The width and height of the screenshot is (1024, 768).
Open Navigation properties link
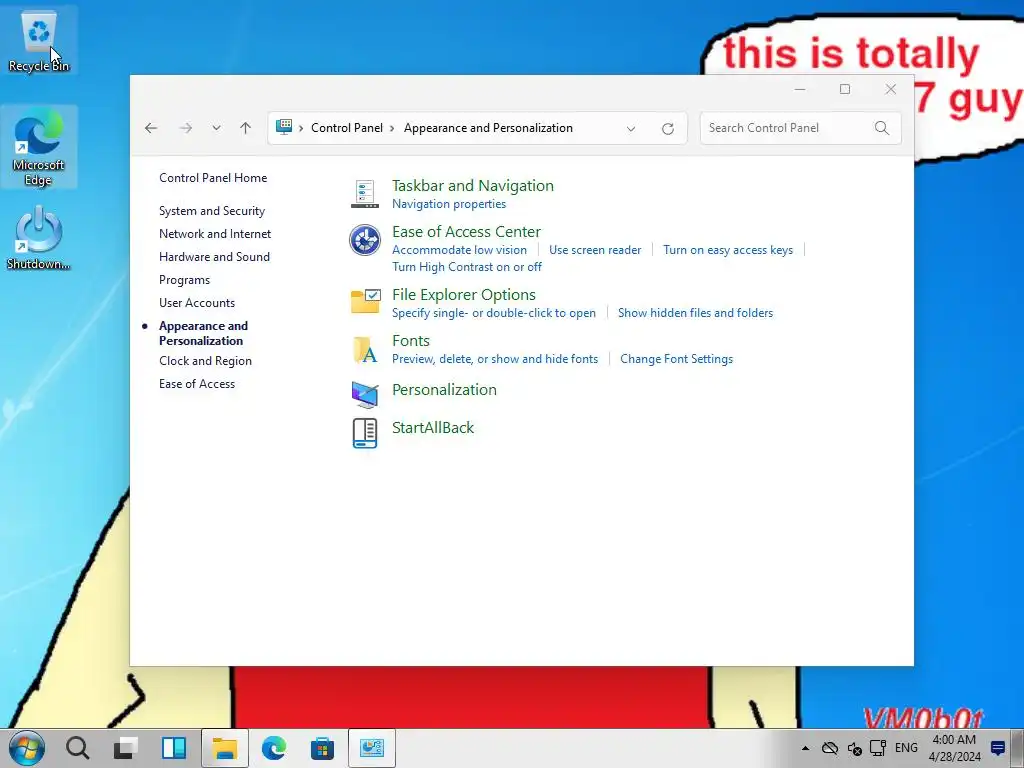(x=449, y=204)
